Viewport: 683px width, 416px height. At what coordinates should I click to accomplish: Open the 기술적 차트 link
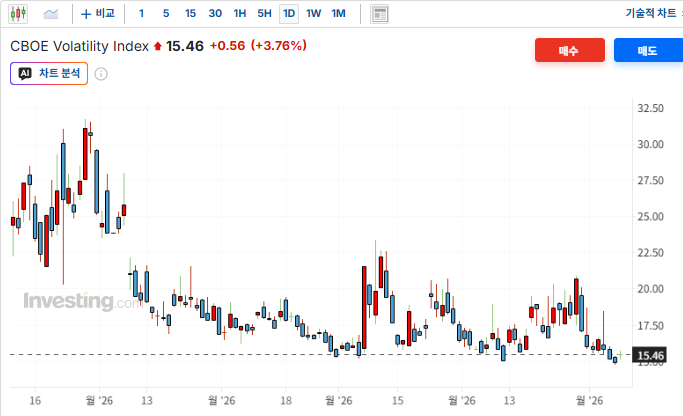(x=651, y=14)
